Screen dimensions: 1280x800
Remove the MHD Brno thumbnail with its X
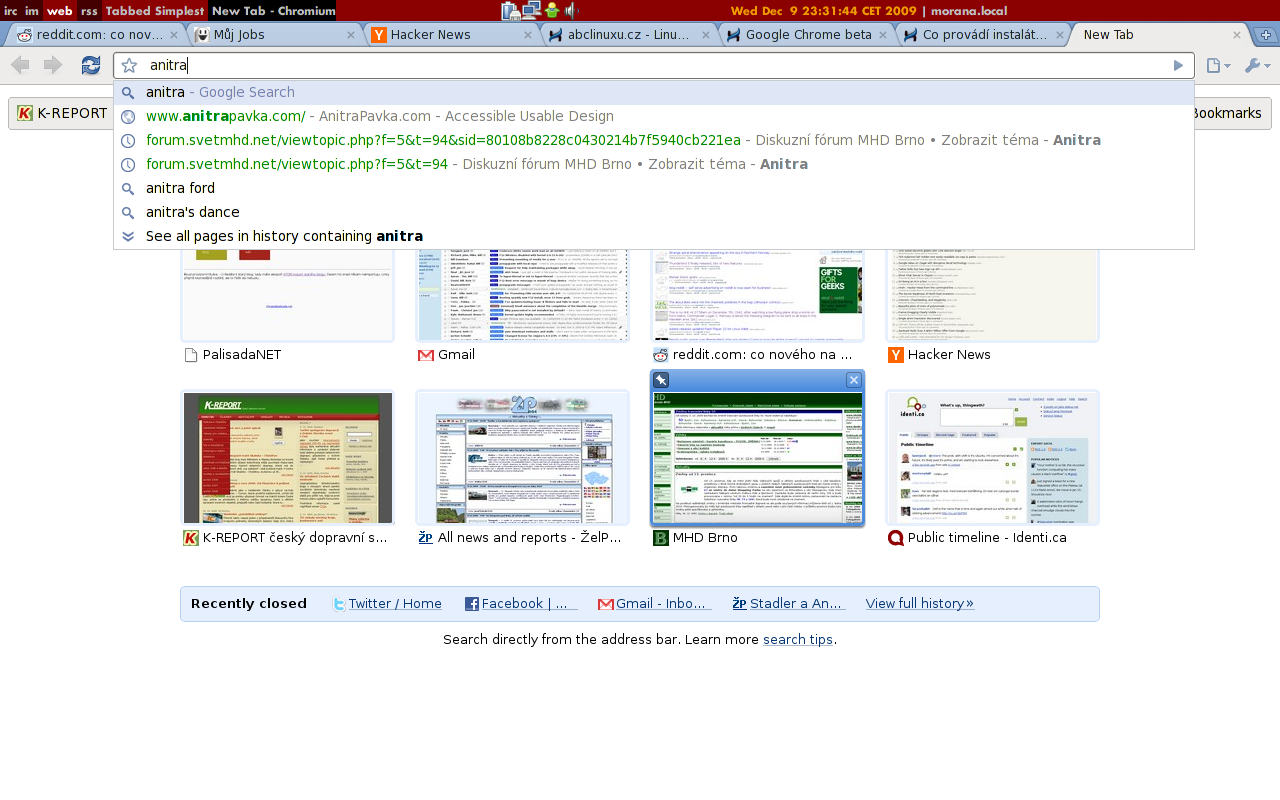[x=853, y=380]
